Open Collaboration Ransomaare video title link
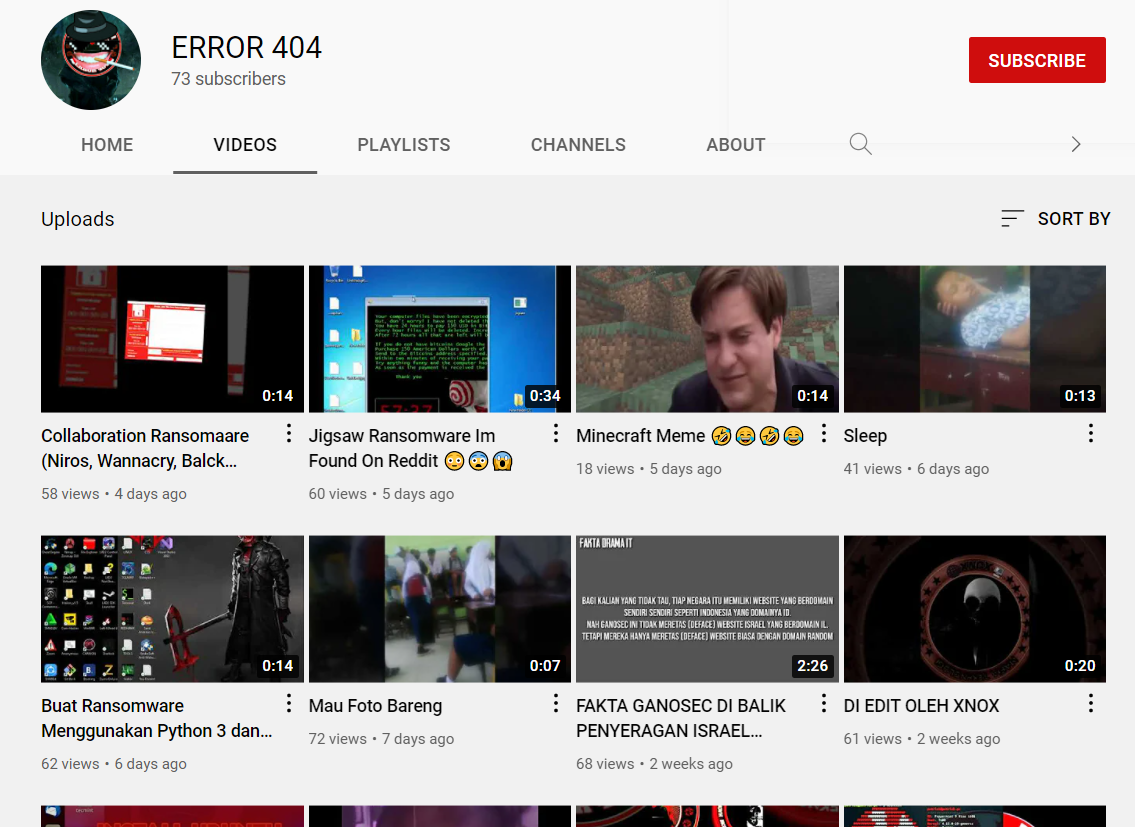 coord(145,448)
